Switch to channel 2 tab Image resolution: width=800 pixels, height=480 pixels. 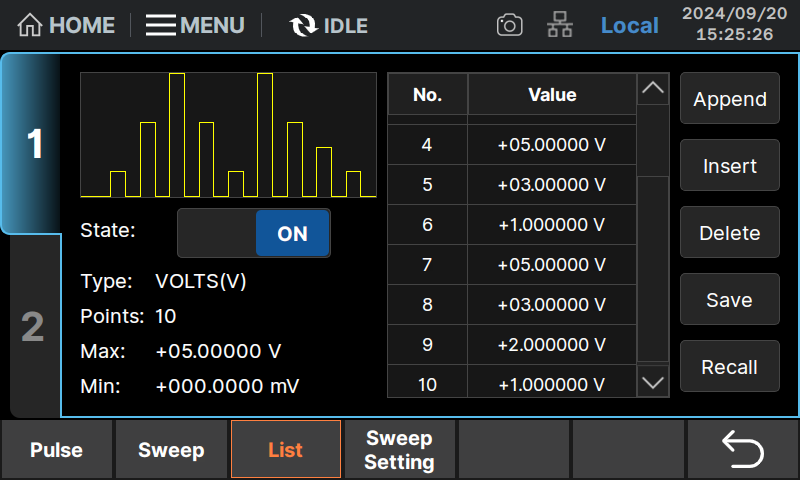34,327
